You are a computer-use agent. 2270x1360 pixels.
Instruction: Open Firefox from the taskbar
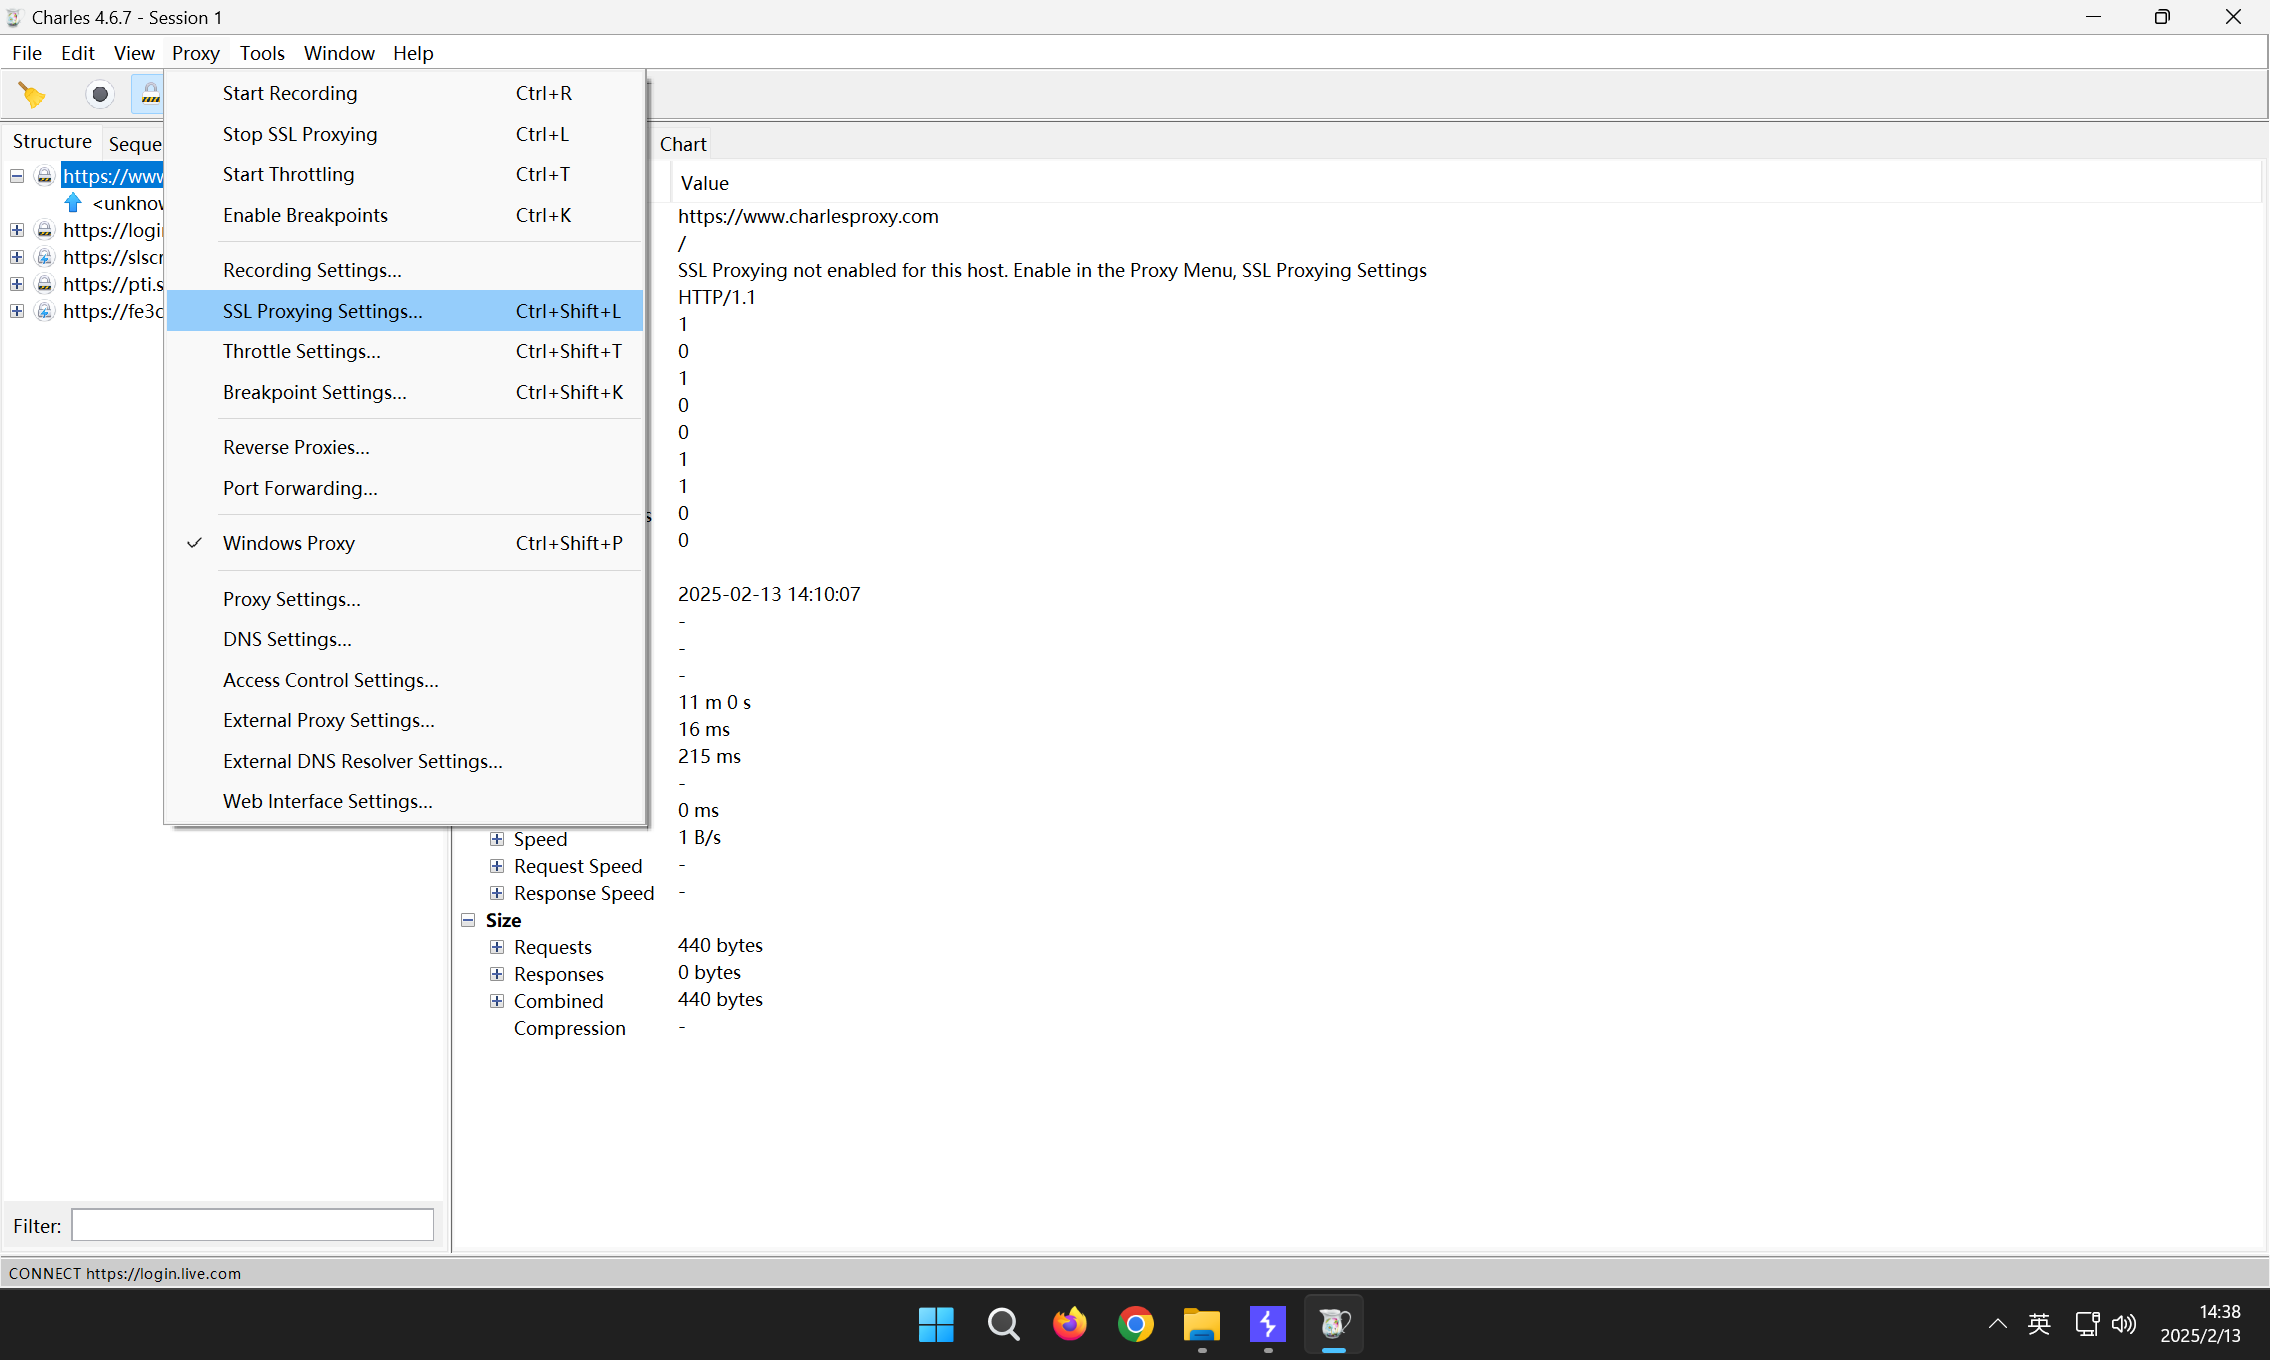[1069, 1324]
